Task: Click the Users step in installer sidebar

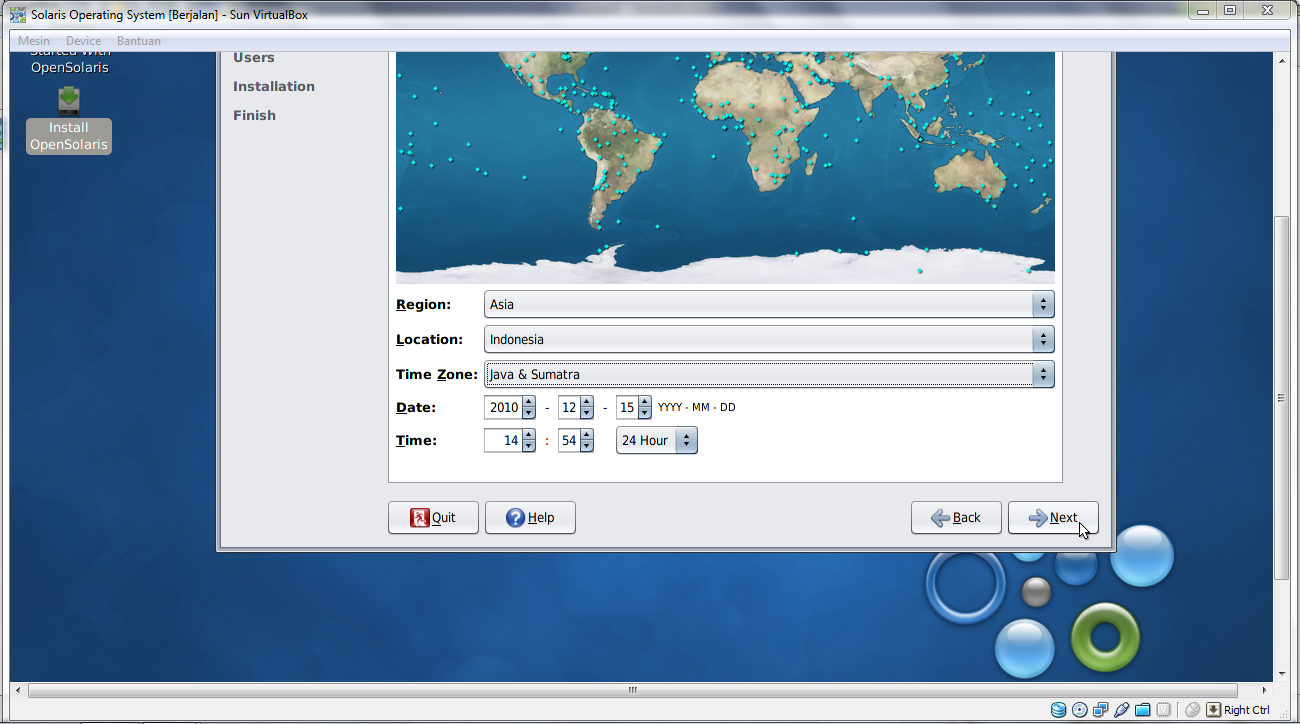Action: coord(254,57)
